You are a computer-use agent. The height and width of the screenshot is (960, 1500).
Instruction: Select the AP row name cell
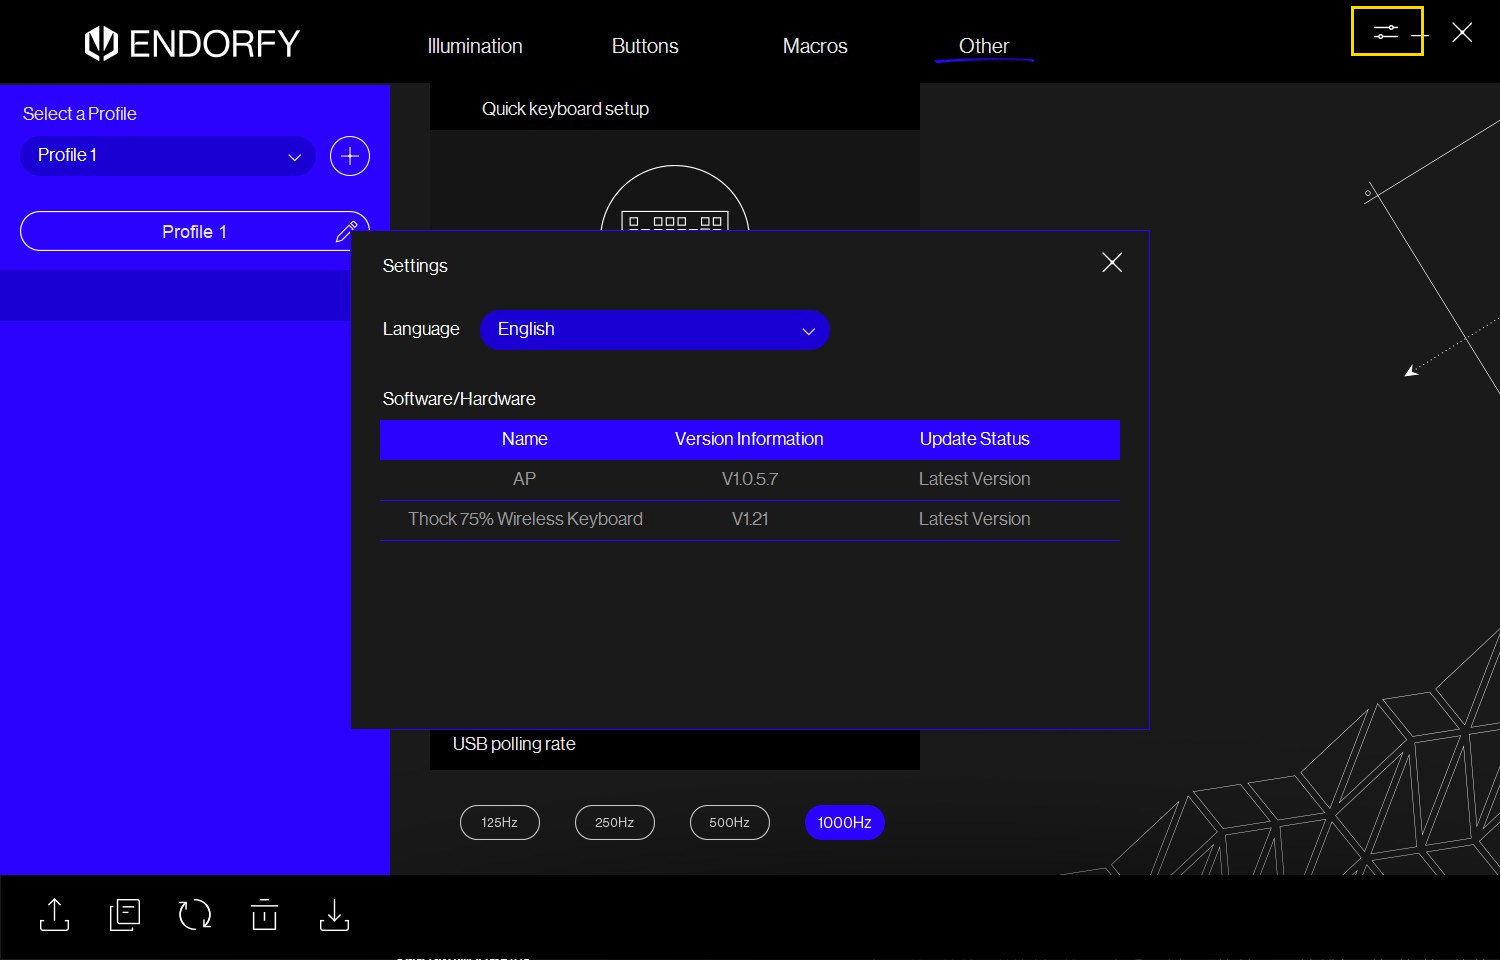click(x=524, y=479)
